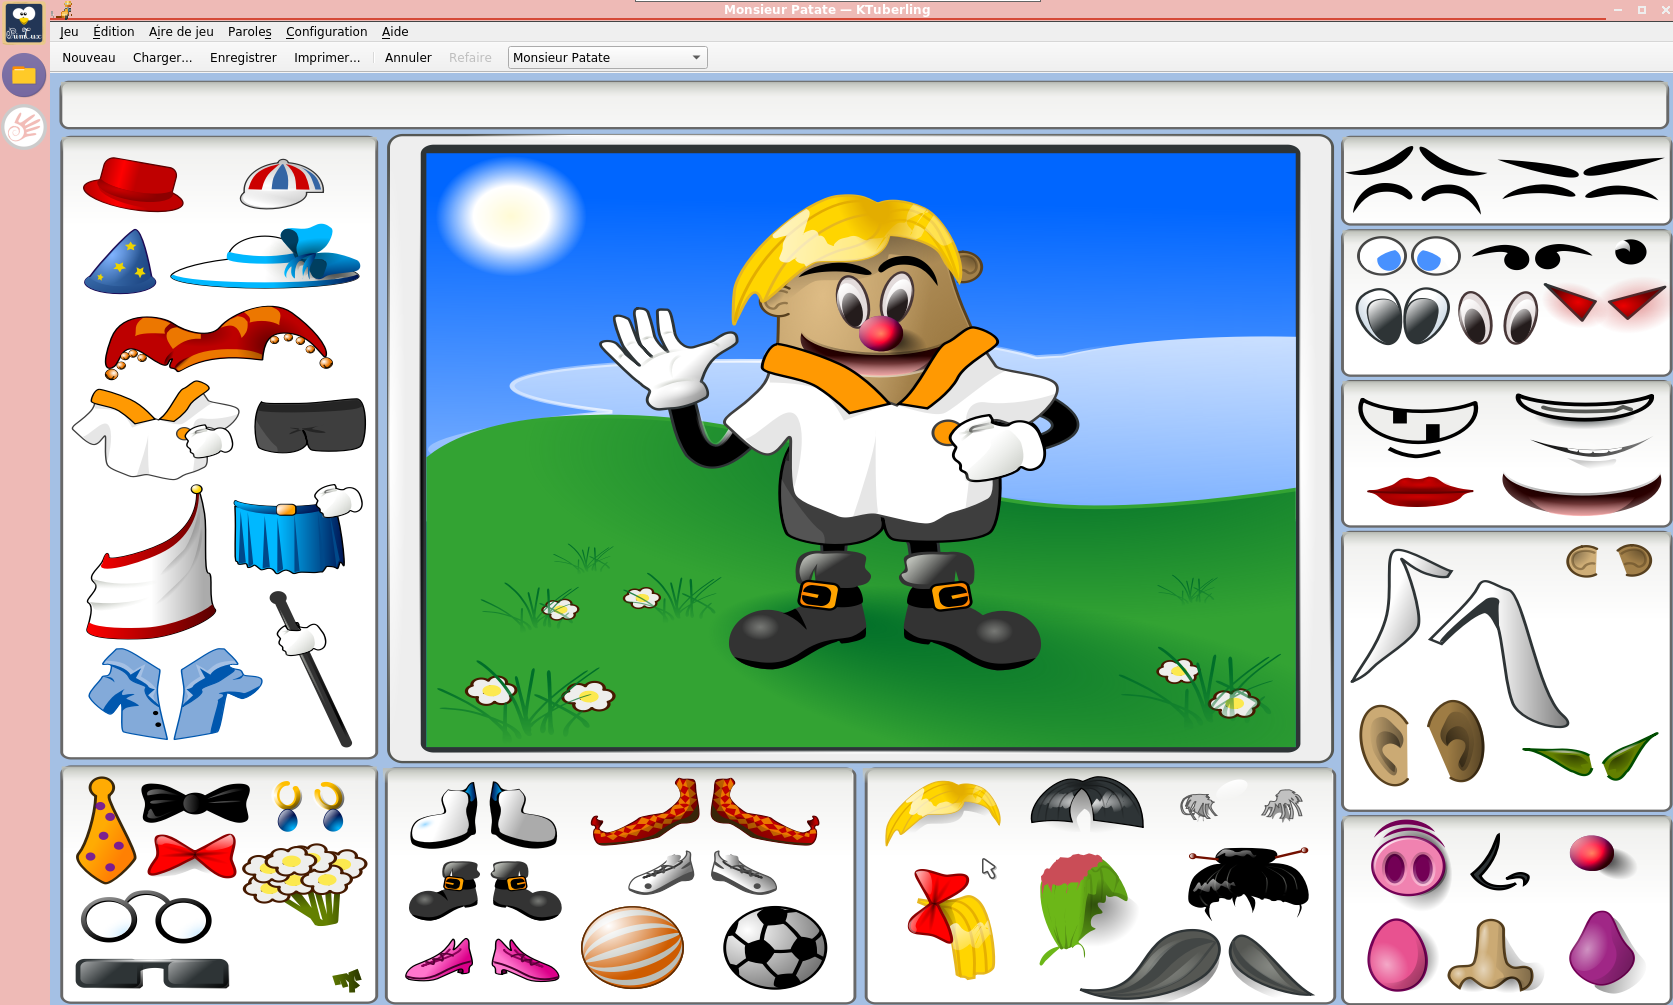Choose the orange striped beach ball
Viewport: 1673px width, 1005px height.
[632, 947]
